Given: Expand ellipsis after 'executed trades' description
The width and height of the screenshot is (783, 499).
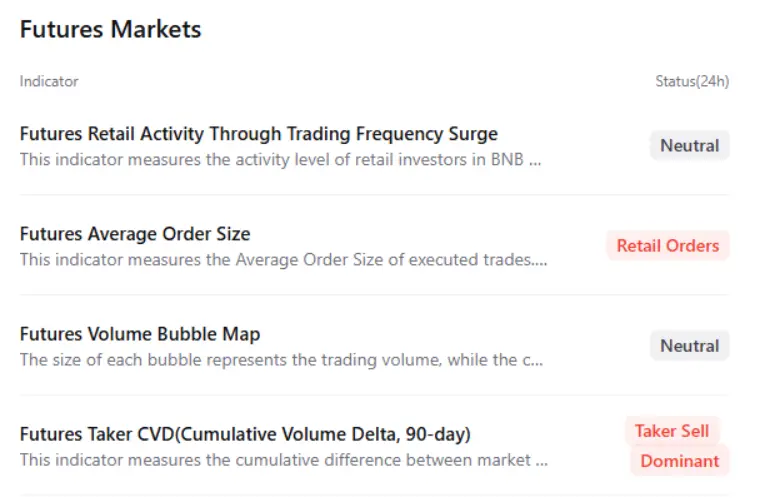Looking at the screenshot, I should 541,261.
